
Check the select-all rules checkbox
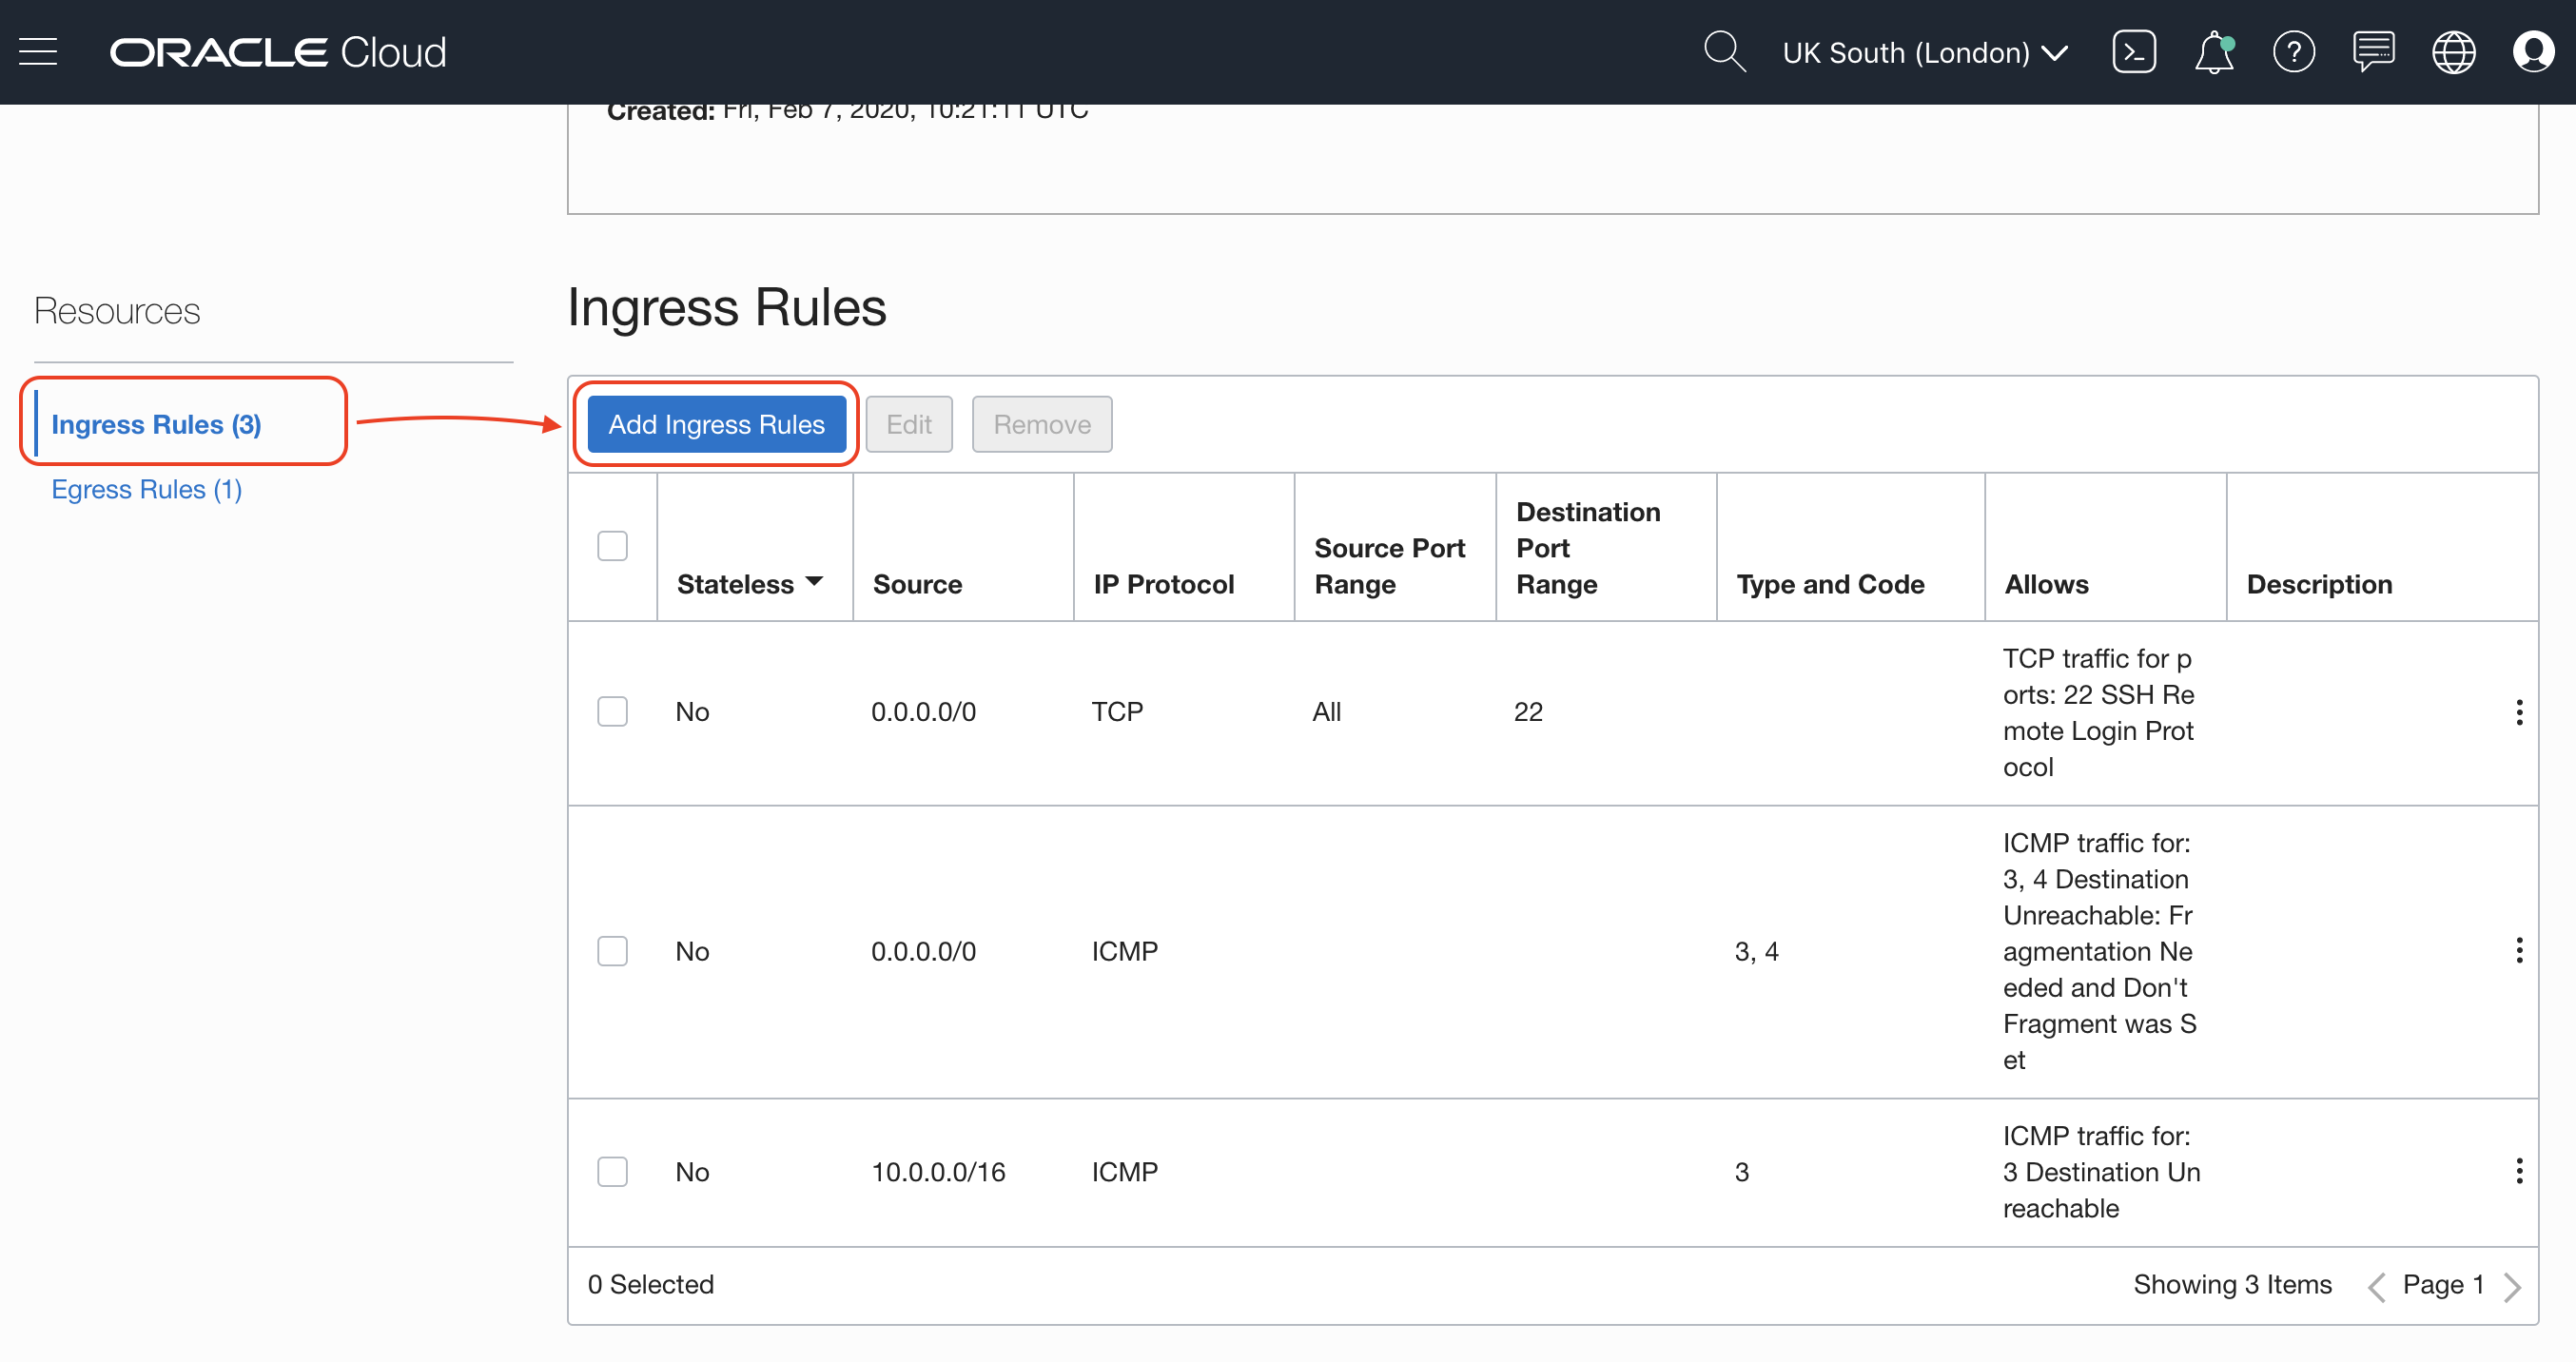point(612,546)
